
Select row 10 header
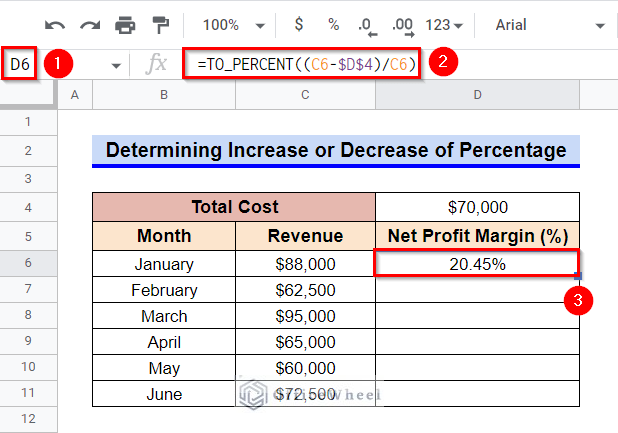click(28, 367)
